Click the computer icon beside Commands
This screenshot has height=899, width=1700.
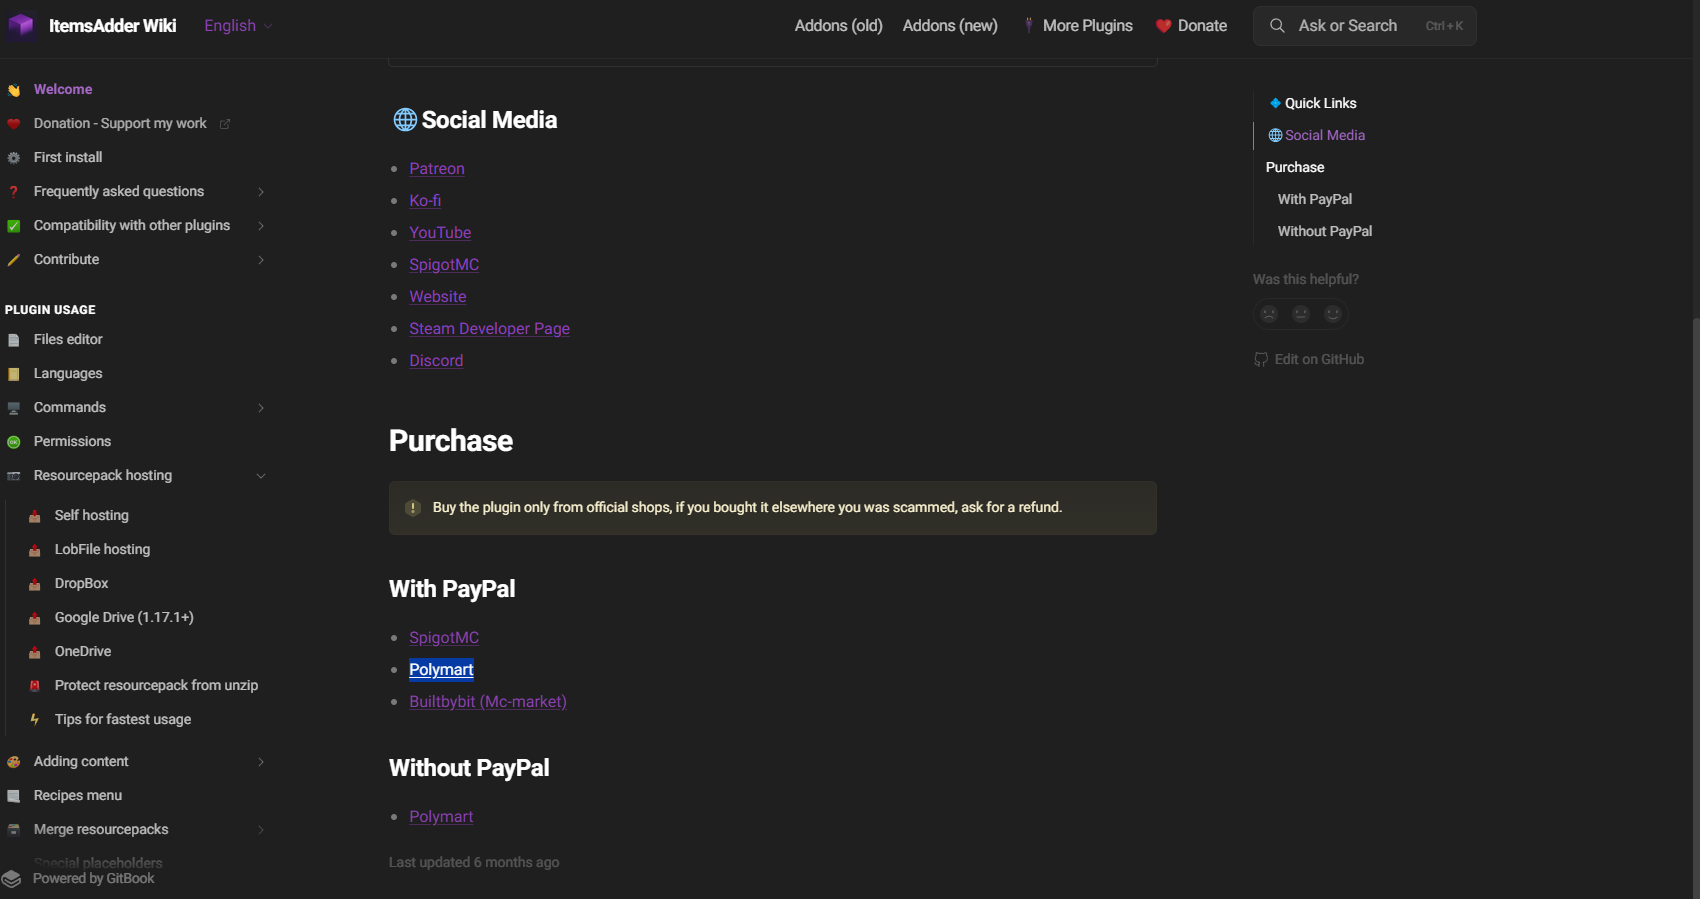pos(14,408)
